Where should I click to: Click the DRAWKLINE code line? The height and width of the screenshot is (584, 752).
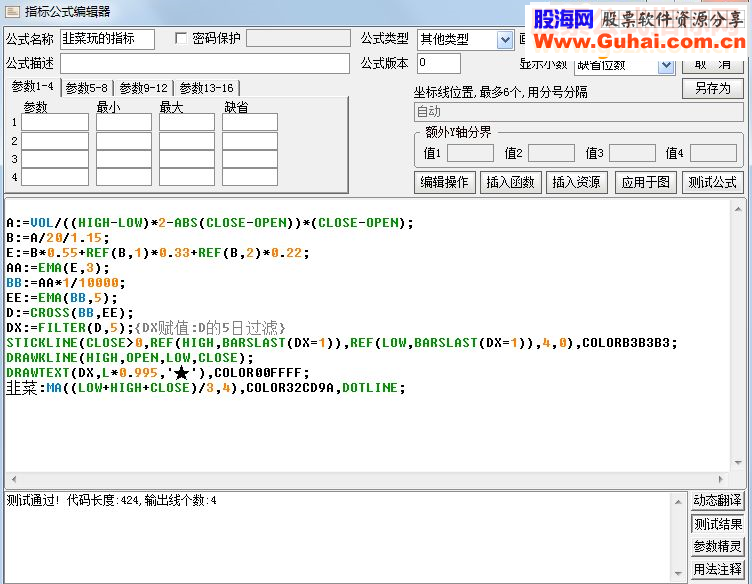click(130, 358)
